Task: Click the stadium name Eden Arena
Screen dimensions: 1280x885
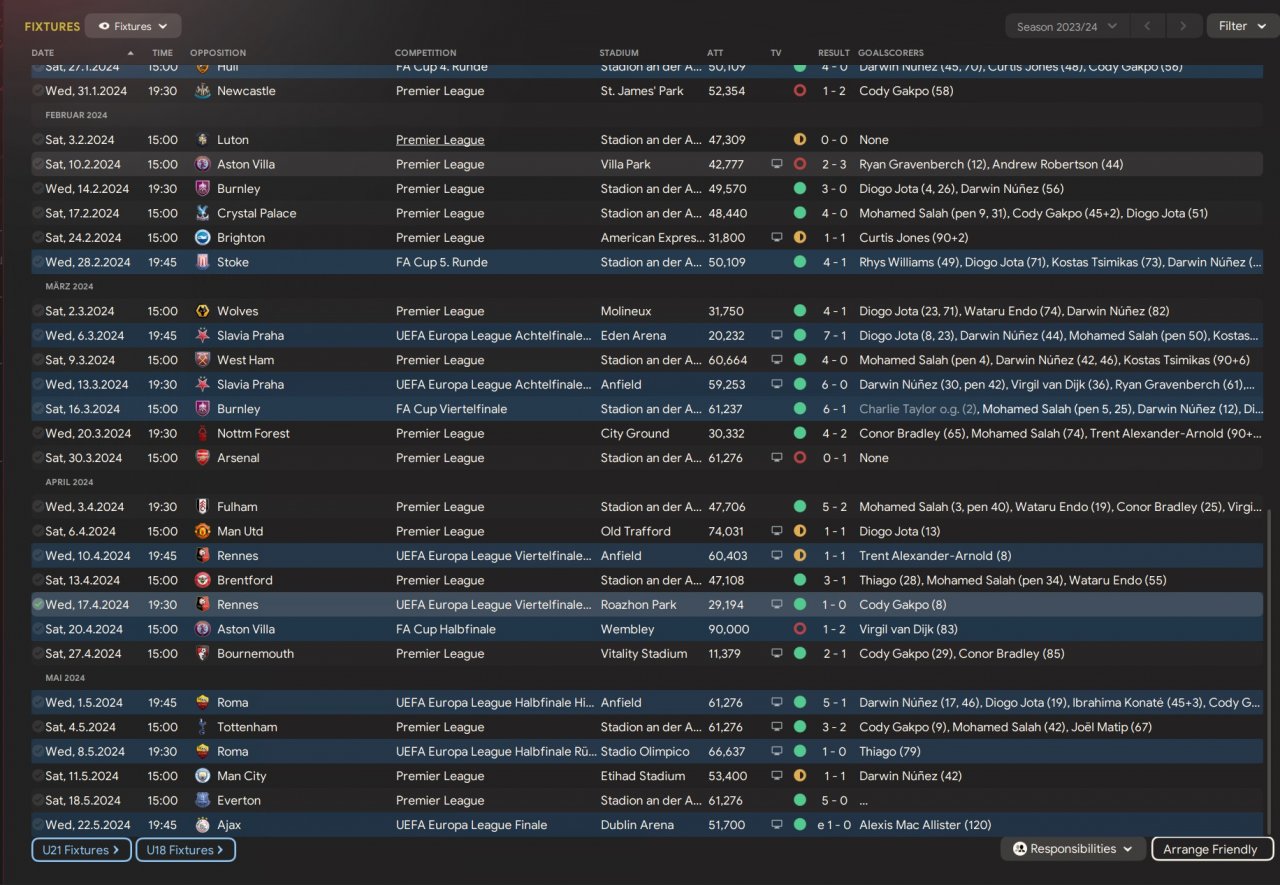Action: pyautogui.click(x=633, y=336)
